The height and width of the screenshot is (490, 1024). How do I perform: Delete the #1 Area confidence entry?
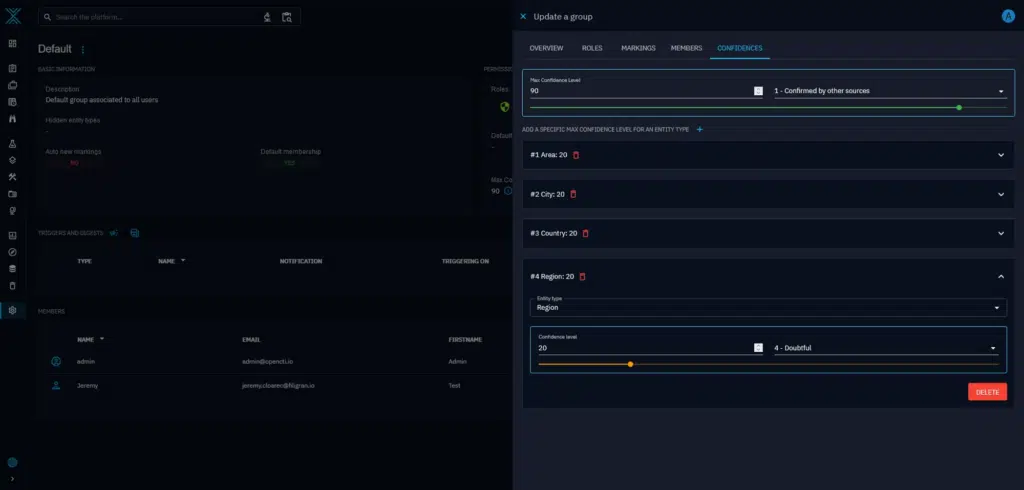[576, 155]
